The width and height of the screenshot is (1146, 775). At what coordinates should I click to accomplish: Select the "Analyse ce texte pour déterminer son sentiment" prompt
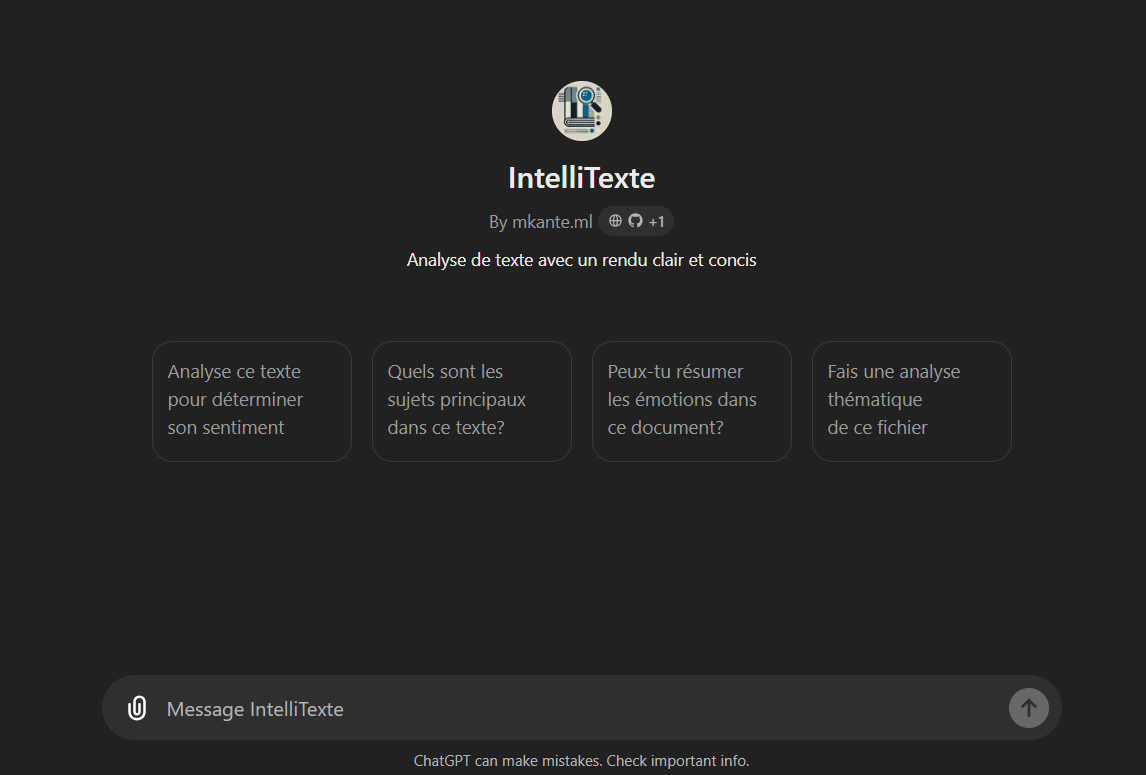tap(251, 400)
